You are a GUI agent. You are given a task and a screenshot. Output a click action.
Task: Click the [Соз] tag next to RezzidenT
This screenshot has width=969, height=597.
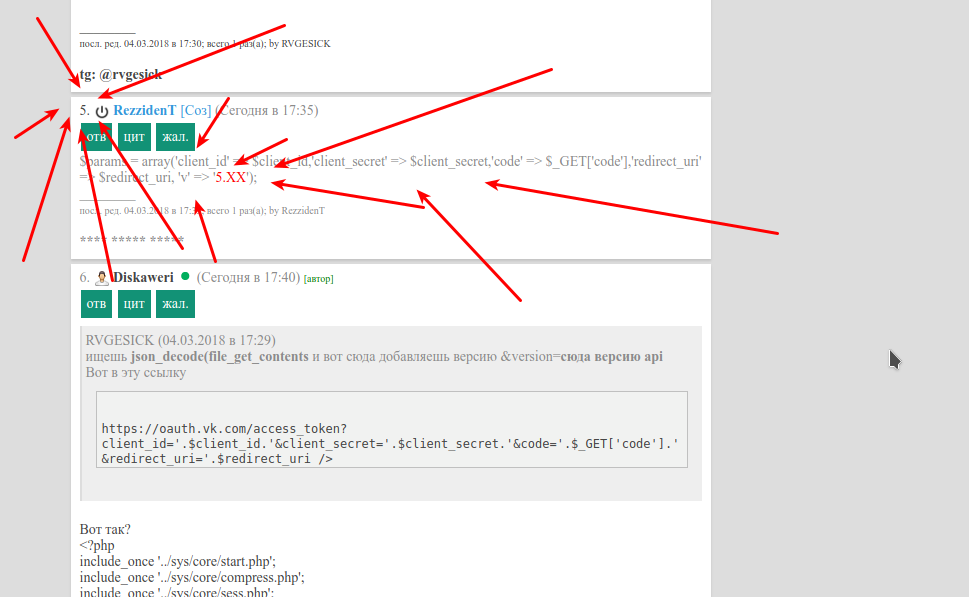click(x=196, y=110)
